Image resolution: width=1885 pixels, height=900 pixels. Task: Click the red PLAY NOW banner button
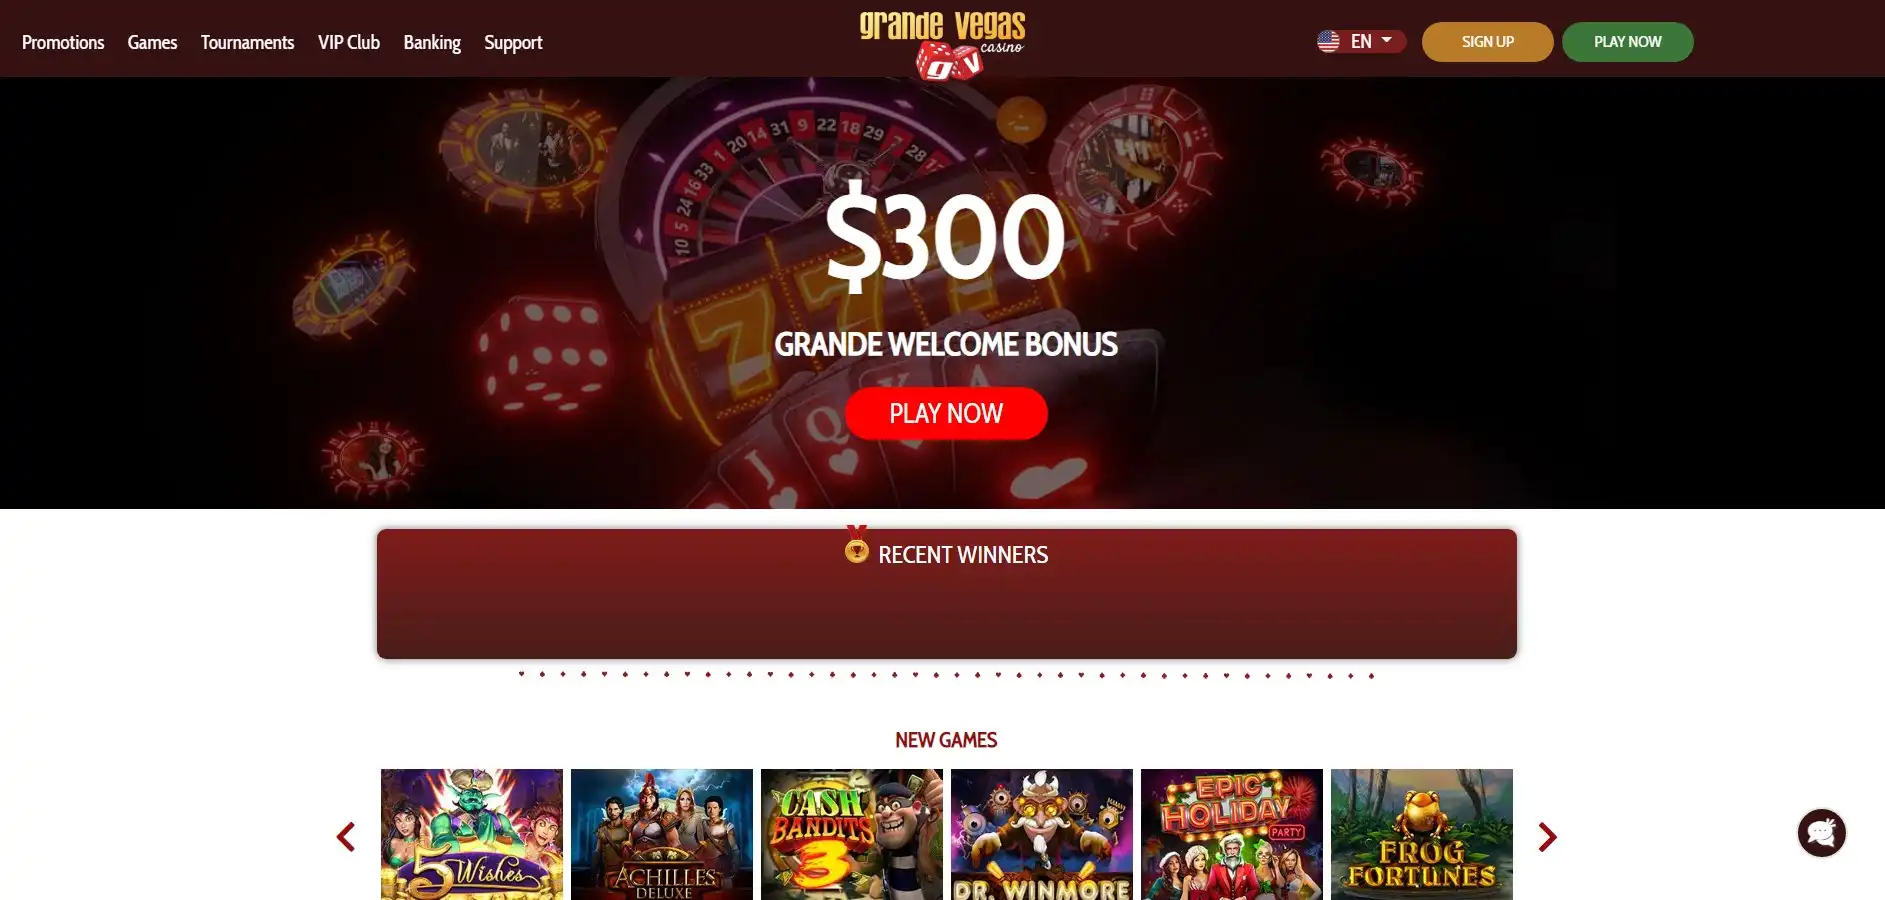pos(946,413)
